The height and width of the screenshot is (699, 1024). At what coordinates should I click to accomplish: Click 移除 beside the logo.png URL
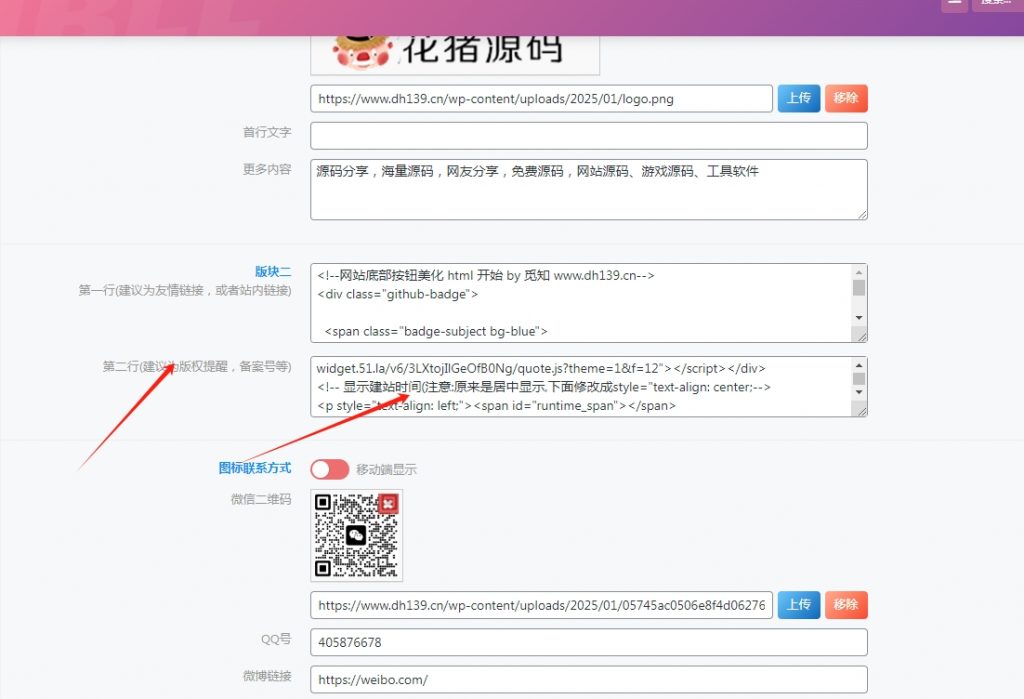pyautogui.click(x=846, y=98)
